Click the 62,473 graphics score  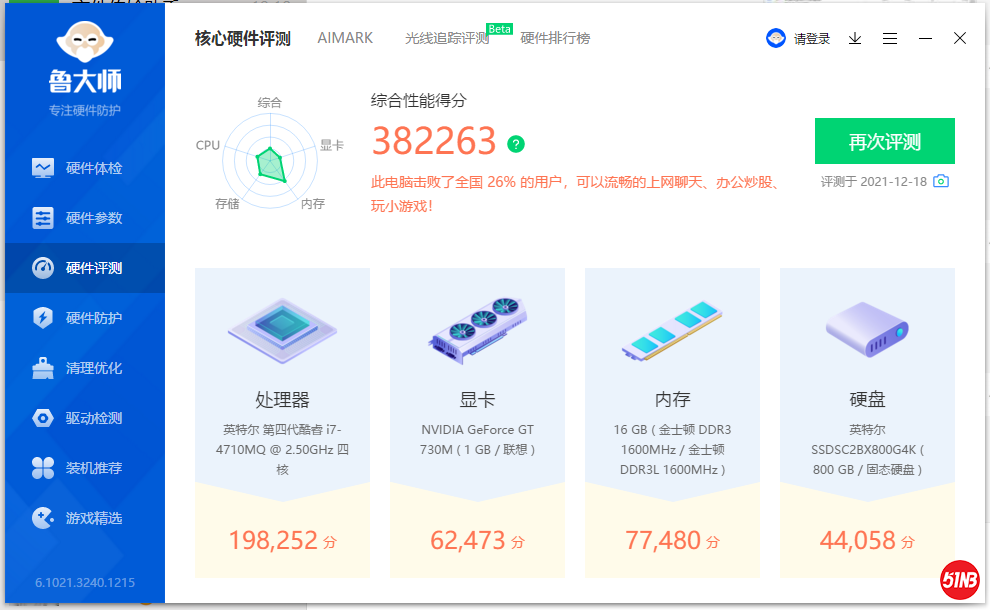[x=477, y=541]
